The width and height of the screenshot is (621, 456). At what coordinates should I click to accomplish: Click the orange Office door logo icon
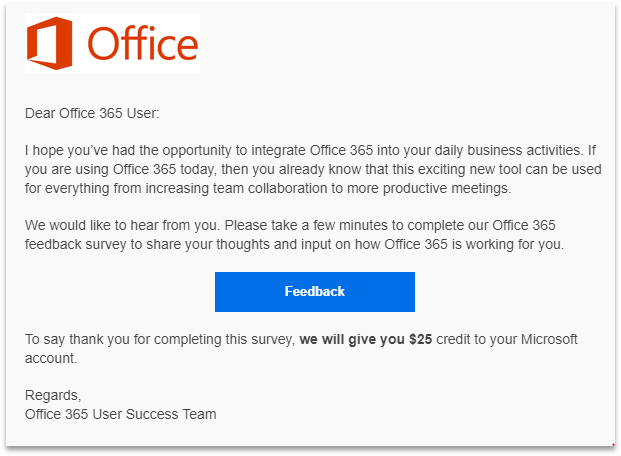tap(50, 43)
